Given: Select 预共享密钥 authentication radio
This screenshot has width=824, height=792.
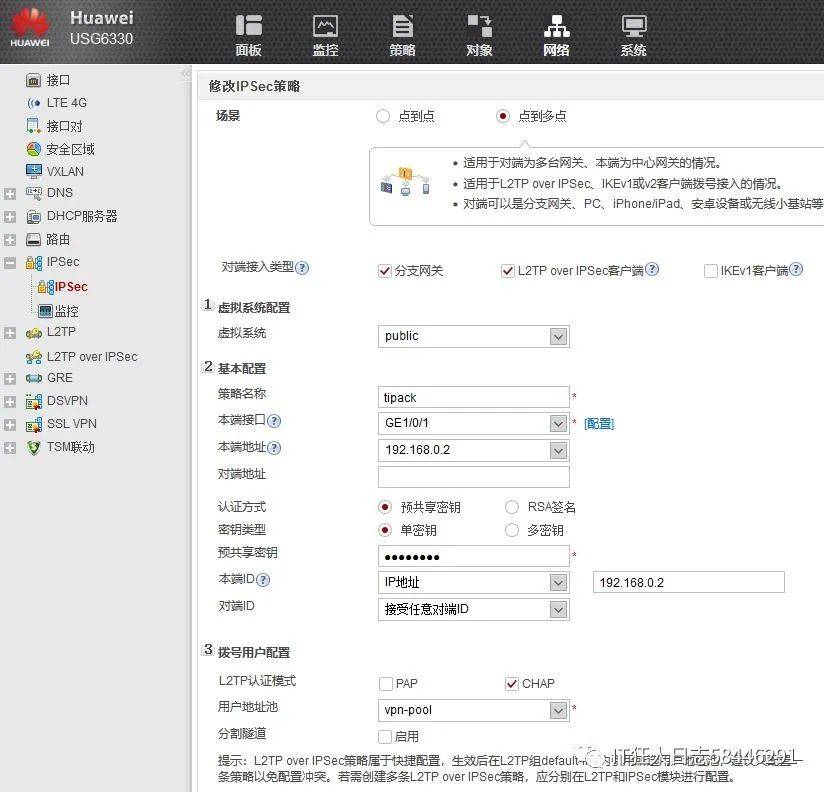Looking at the screenshot, I should [x=385, y=507].
